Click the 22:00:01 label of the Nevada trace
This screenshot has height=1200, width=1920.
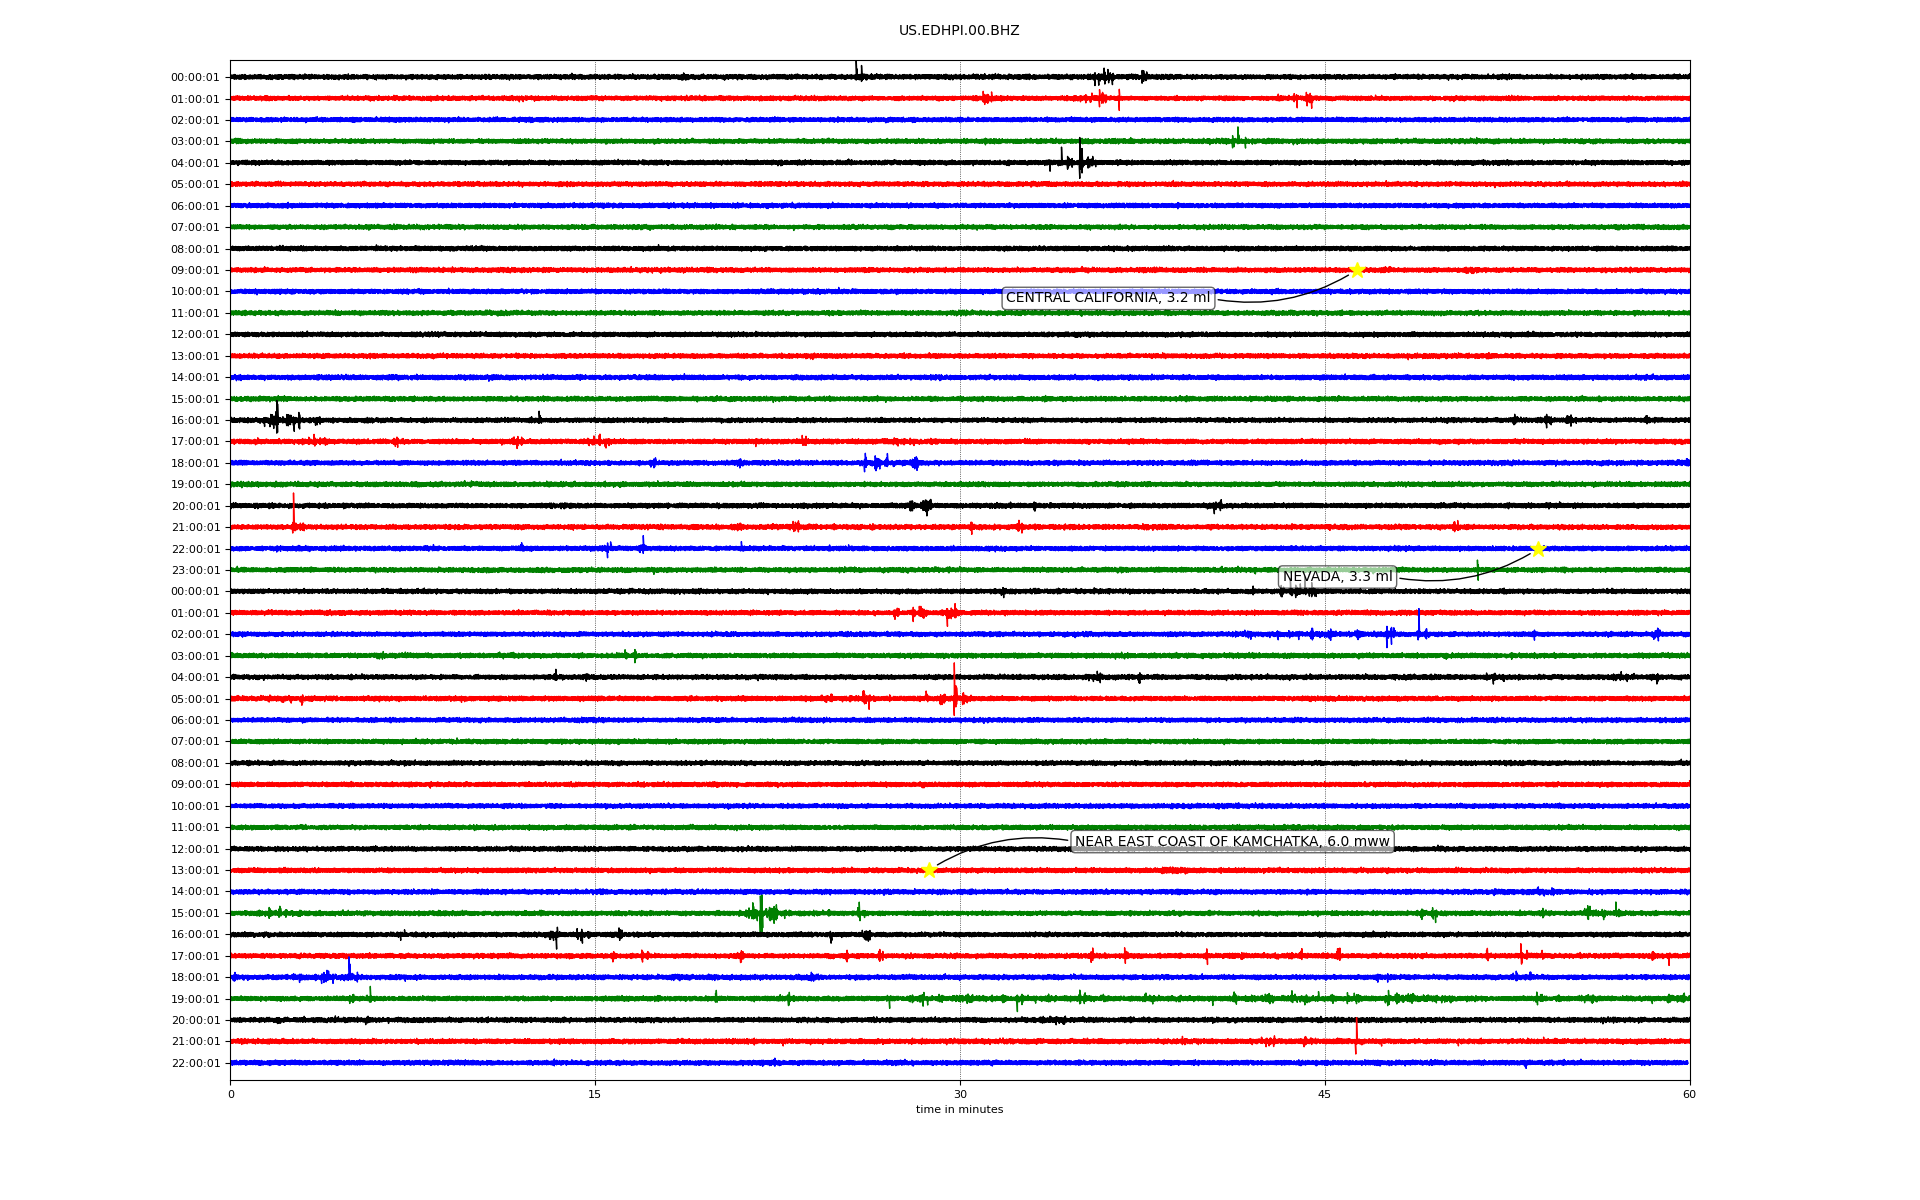click(x=194, y=550)
